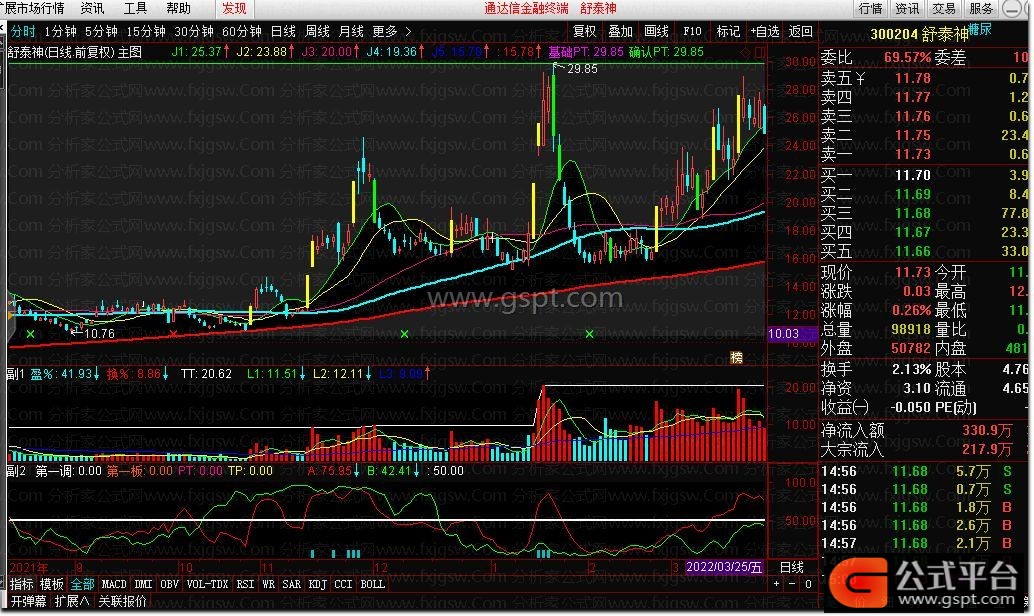Select the 全部 indicator tab
1034x616 pixels.
pos(82,584)
